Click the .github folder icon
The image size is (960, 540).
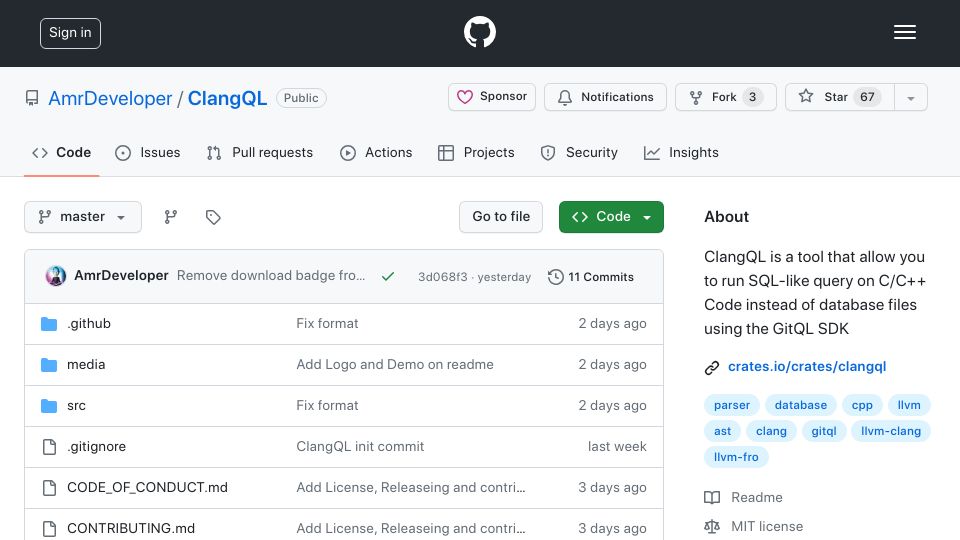[x=49, y=324]
